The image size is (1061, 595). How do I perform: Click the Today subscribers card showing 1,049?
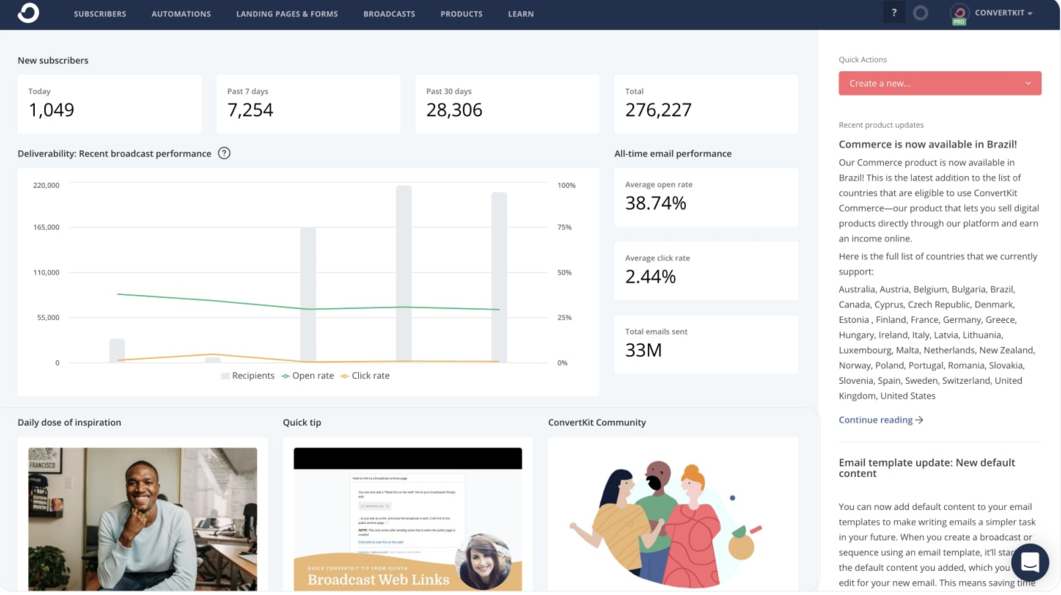110,104
